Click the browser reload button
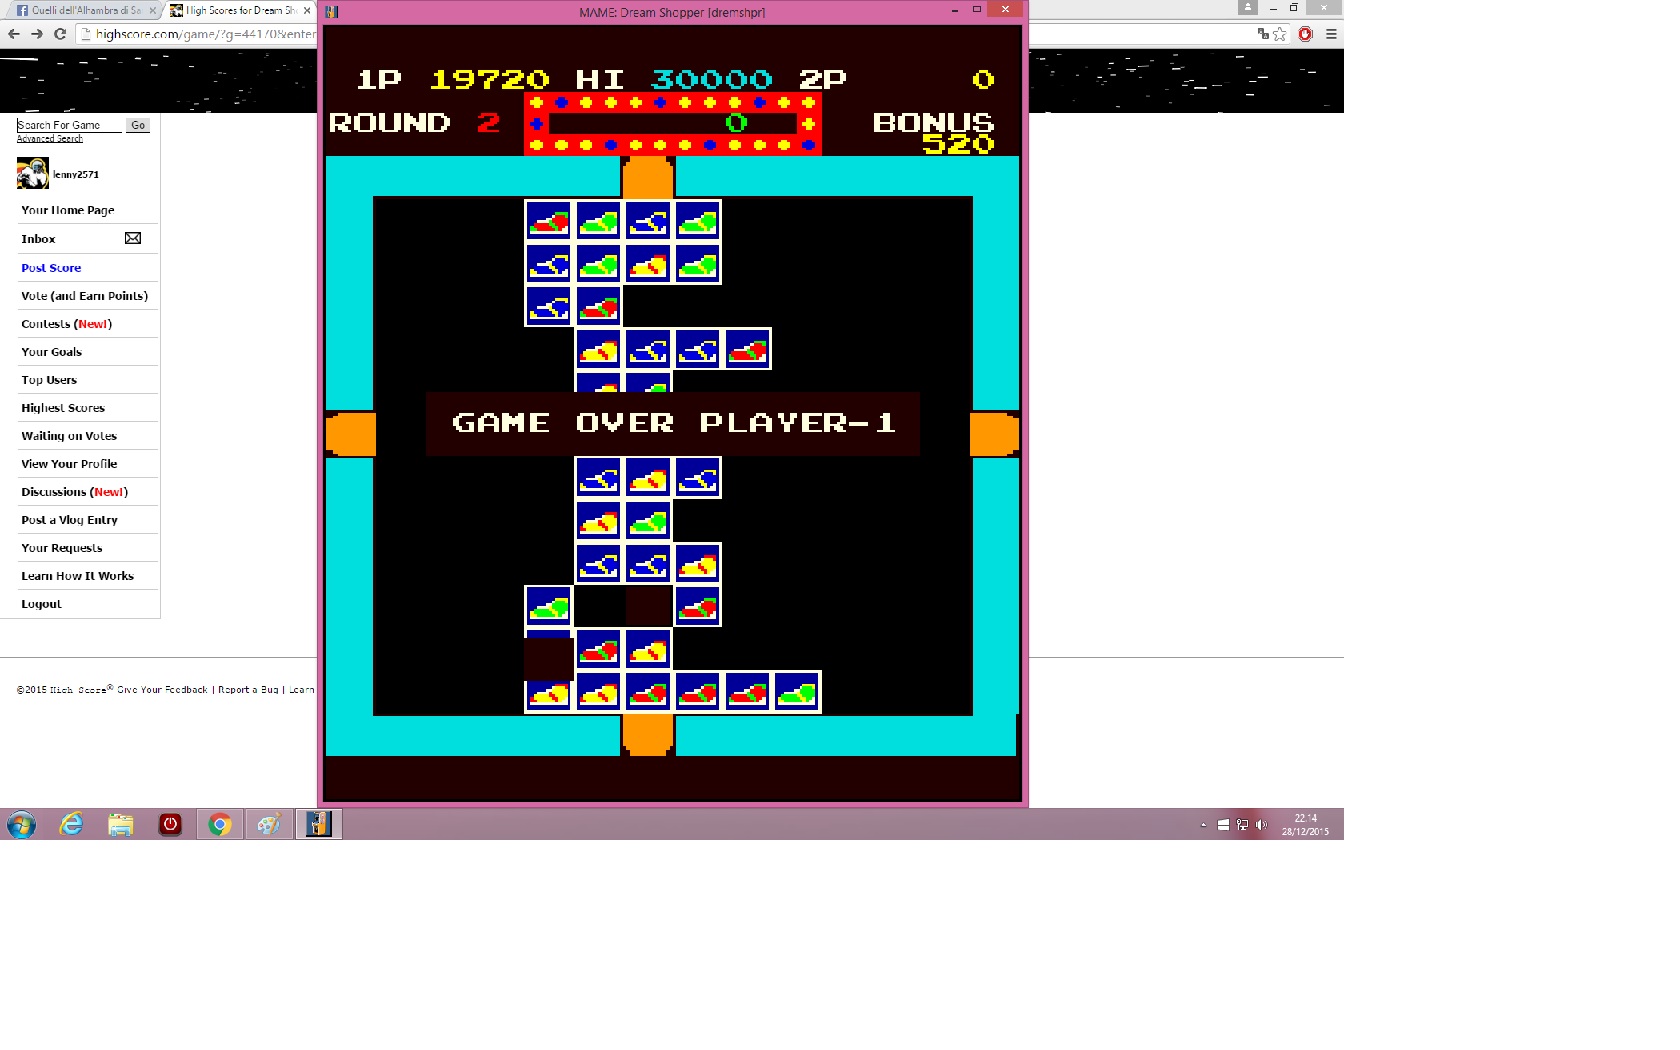This screenshot has width=1680, height=1050. (60, 34)
